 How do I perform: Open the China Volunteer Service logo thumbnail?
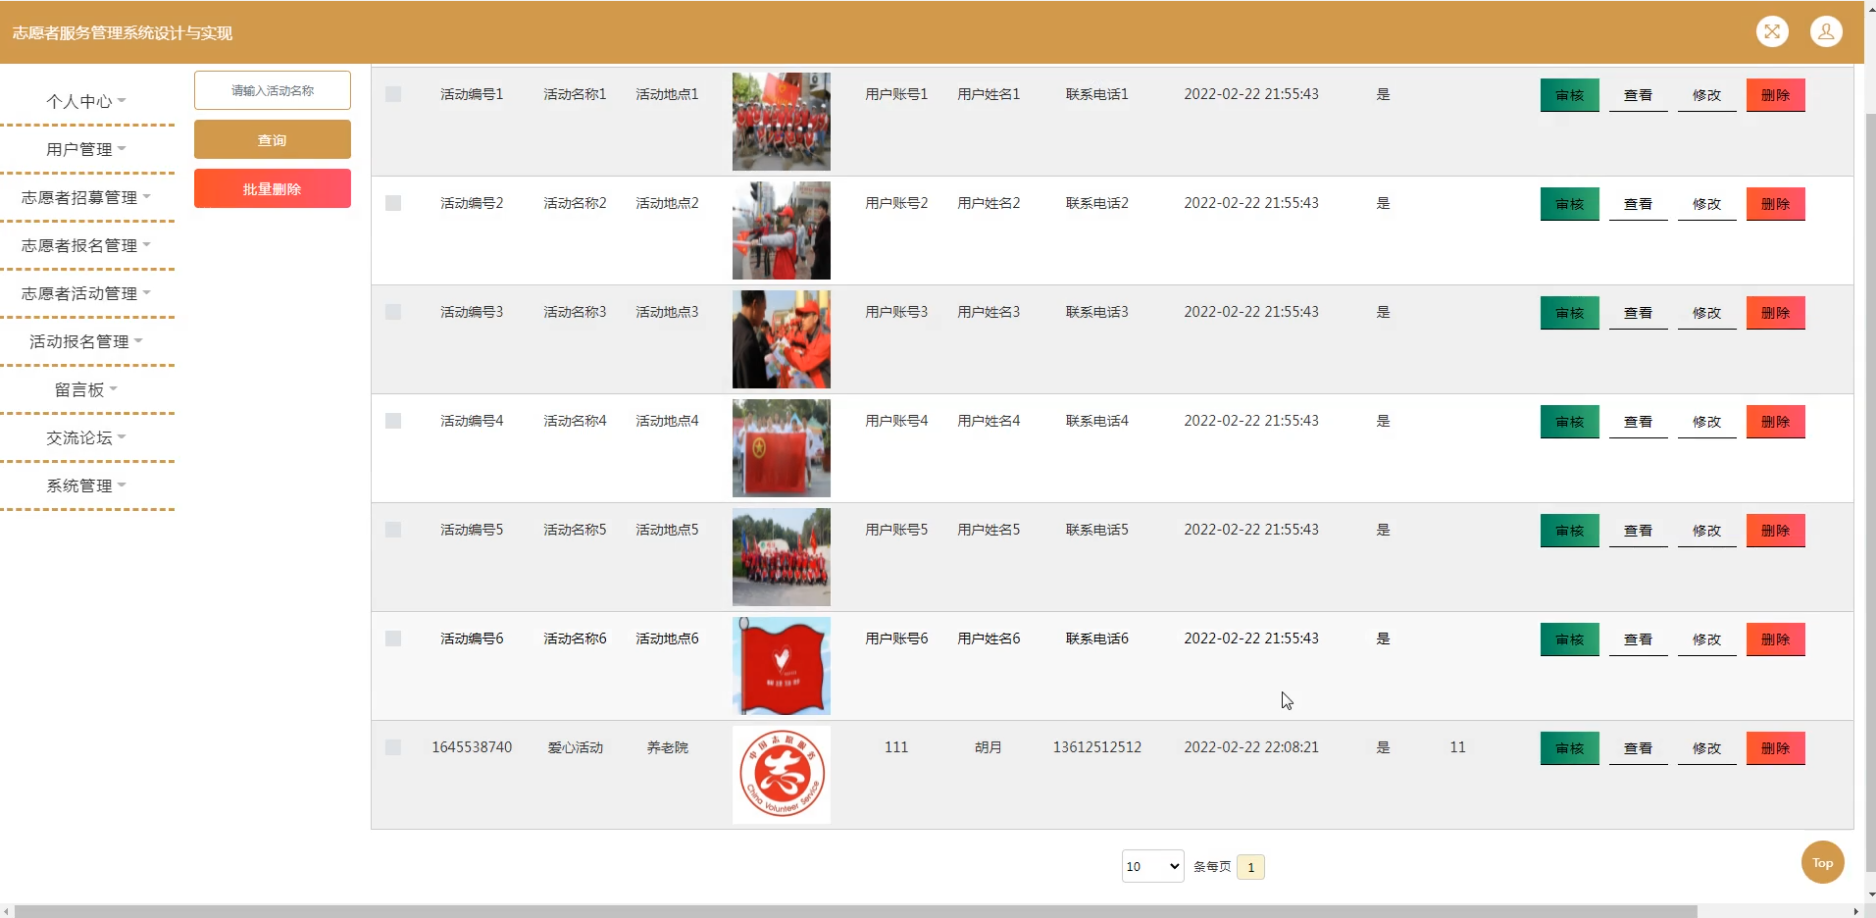pyautogui.click(x=781, y=775)
